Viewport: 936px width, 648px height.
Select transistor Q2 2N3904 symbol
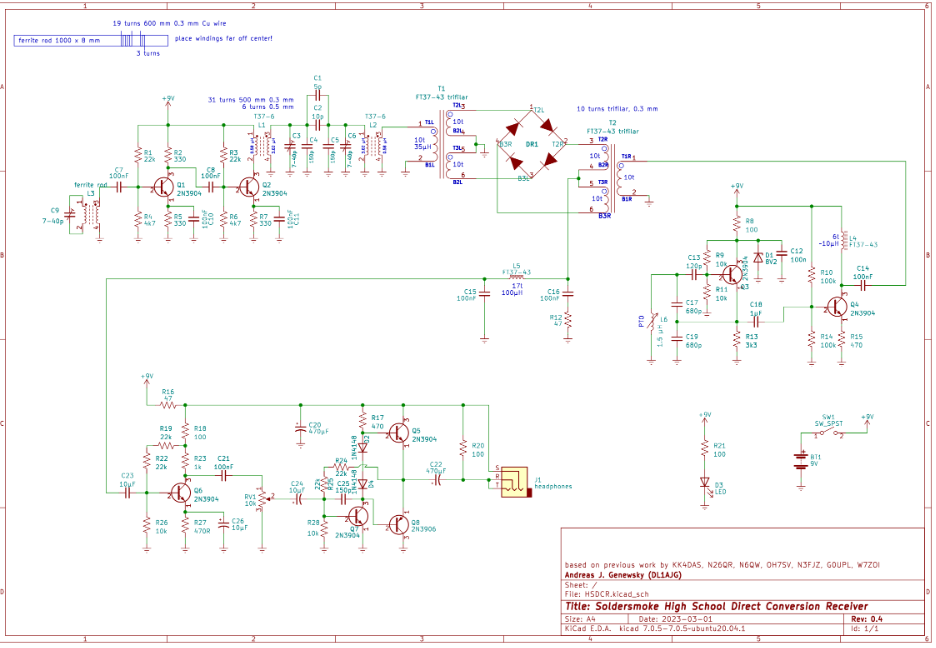pos(248,187)
